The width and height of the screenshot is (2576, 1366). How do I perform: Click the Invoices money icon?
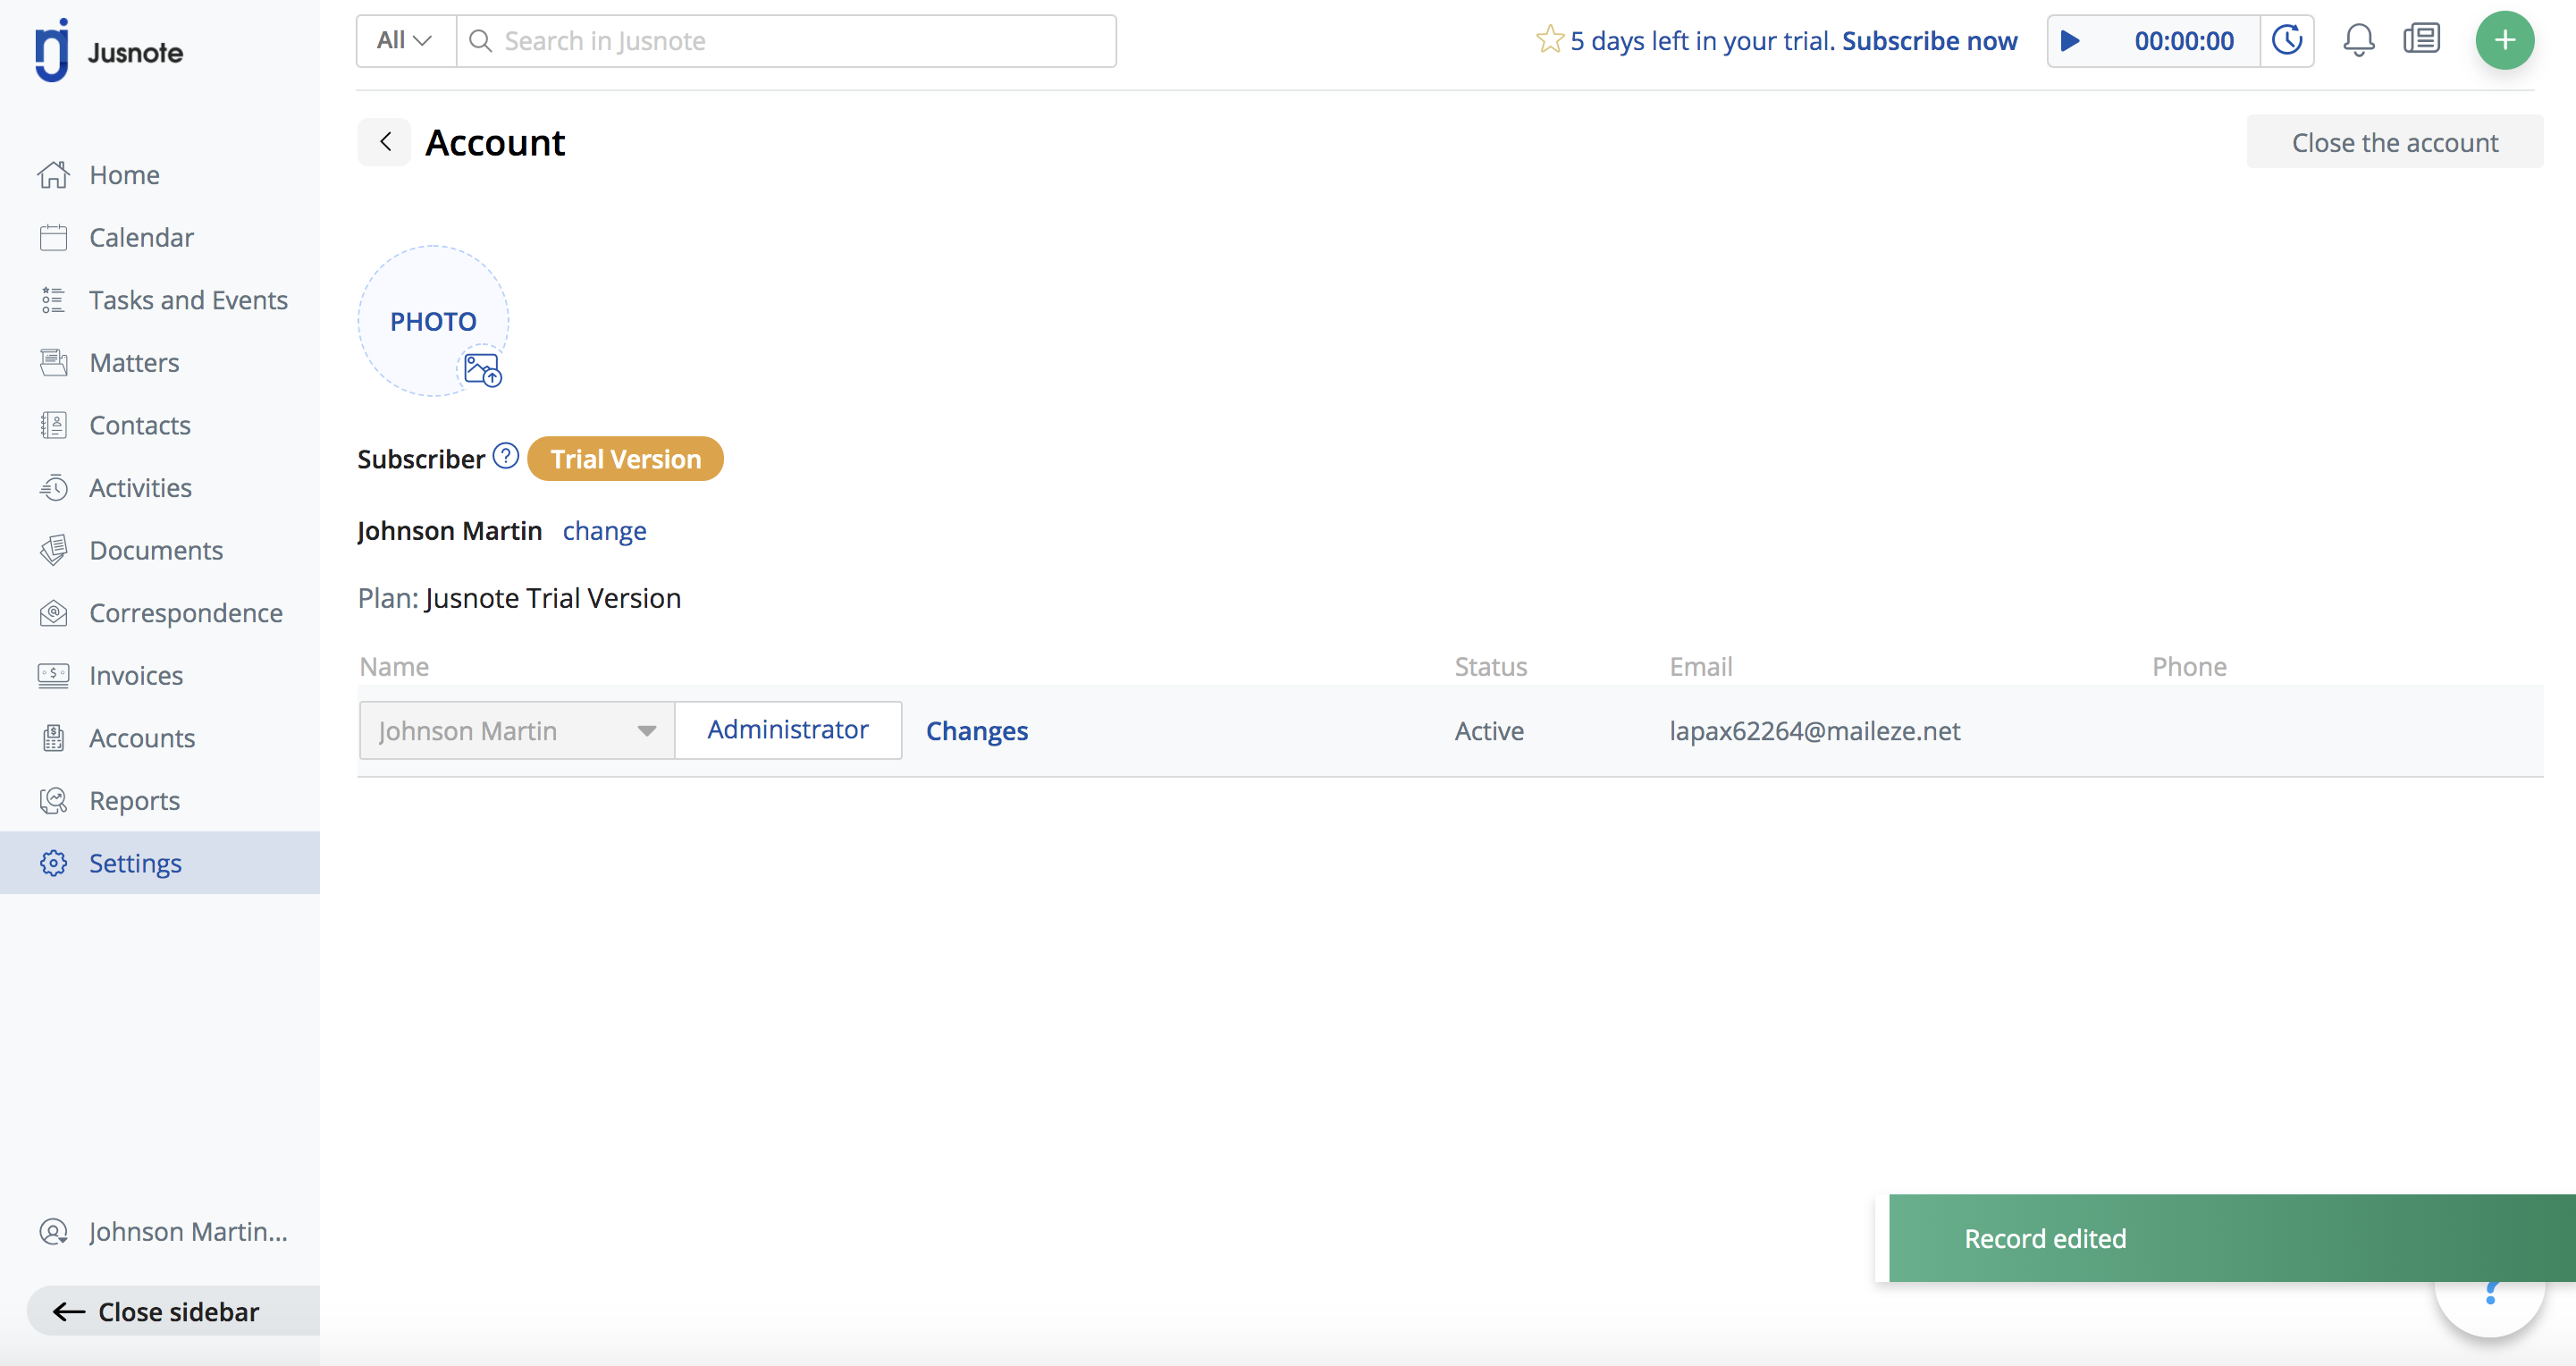click(54, 676)
